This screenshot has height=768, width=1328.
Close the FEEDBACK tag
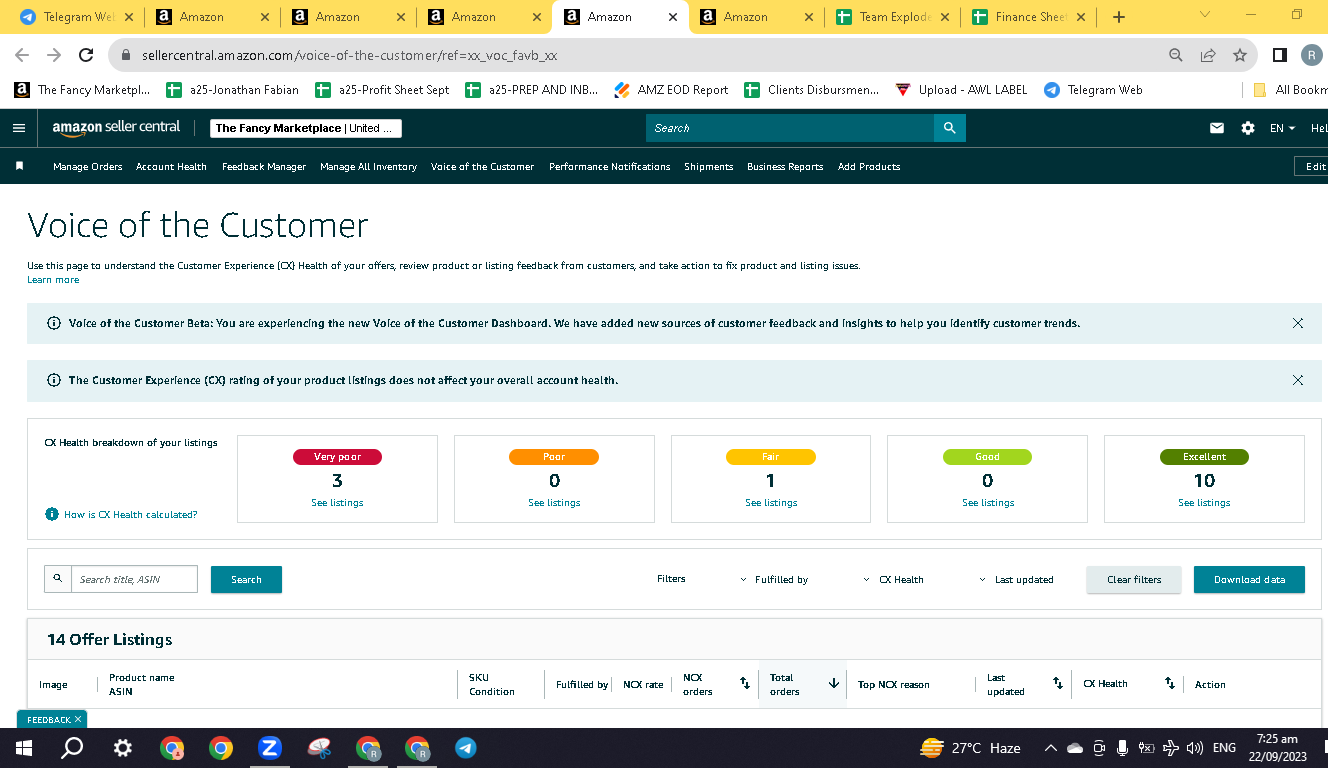coord(78,719)
